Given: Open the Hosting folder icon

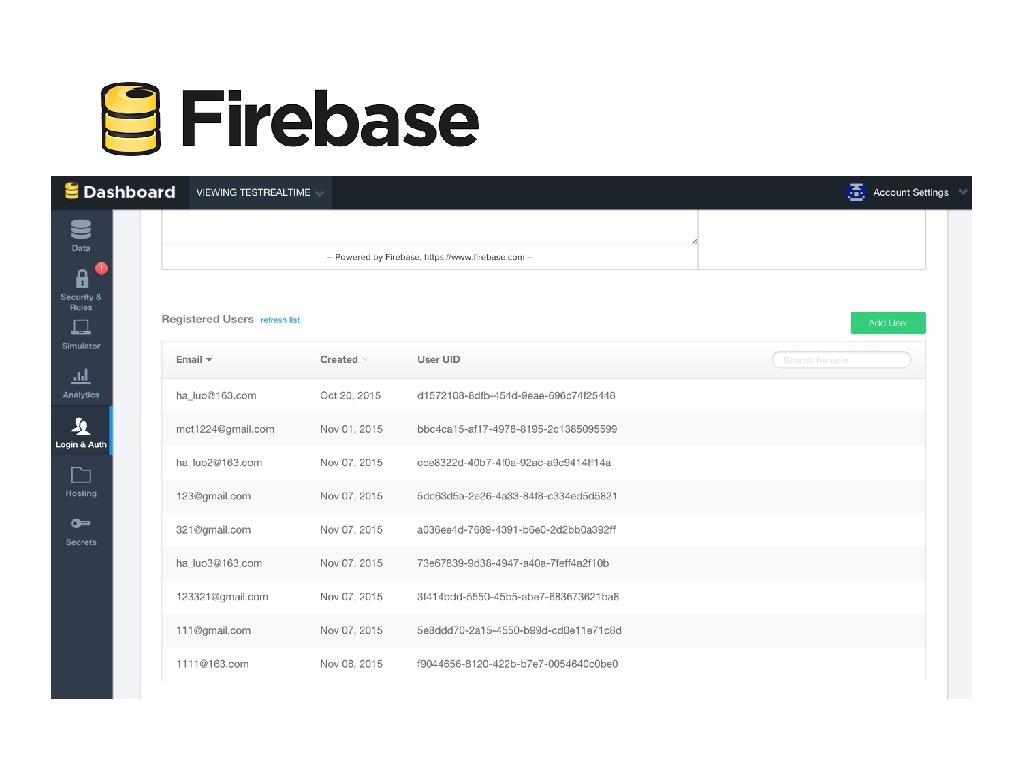Looking at the screenshot, I should click(x=81, y=475).
